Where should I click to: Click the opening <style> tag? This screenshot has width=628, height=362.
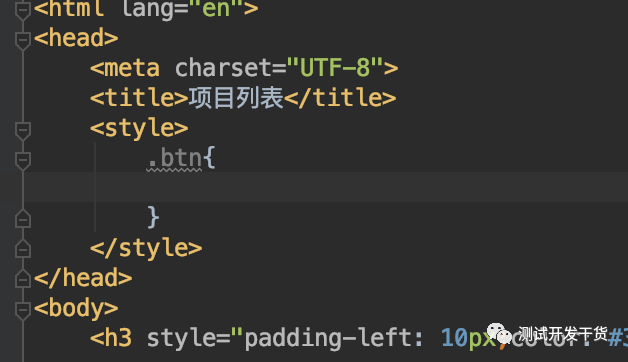[139, 128]
